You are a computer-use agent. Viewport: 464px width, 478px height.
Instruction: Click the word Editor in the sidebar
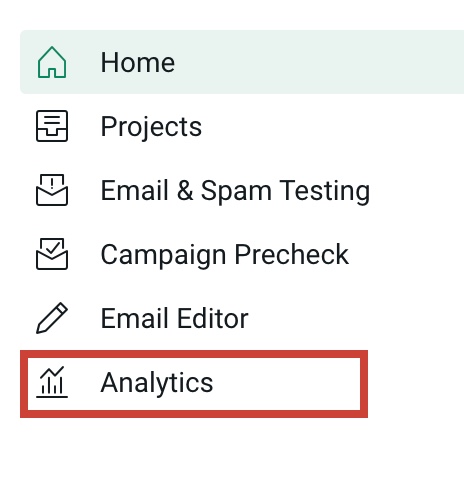(x=213, y=318)
